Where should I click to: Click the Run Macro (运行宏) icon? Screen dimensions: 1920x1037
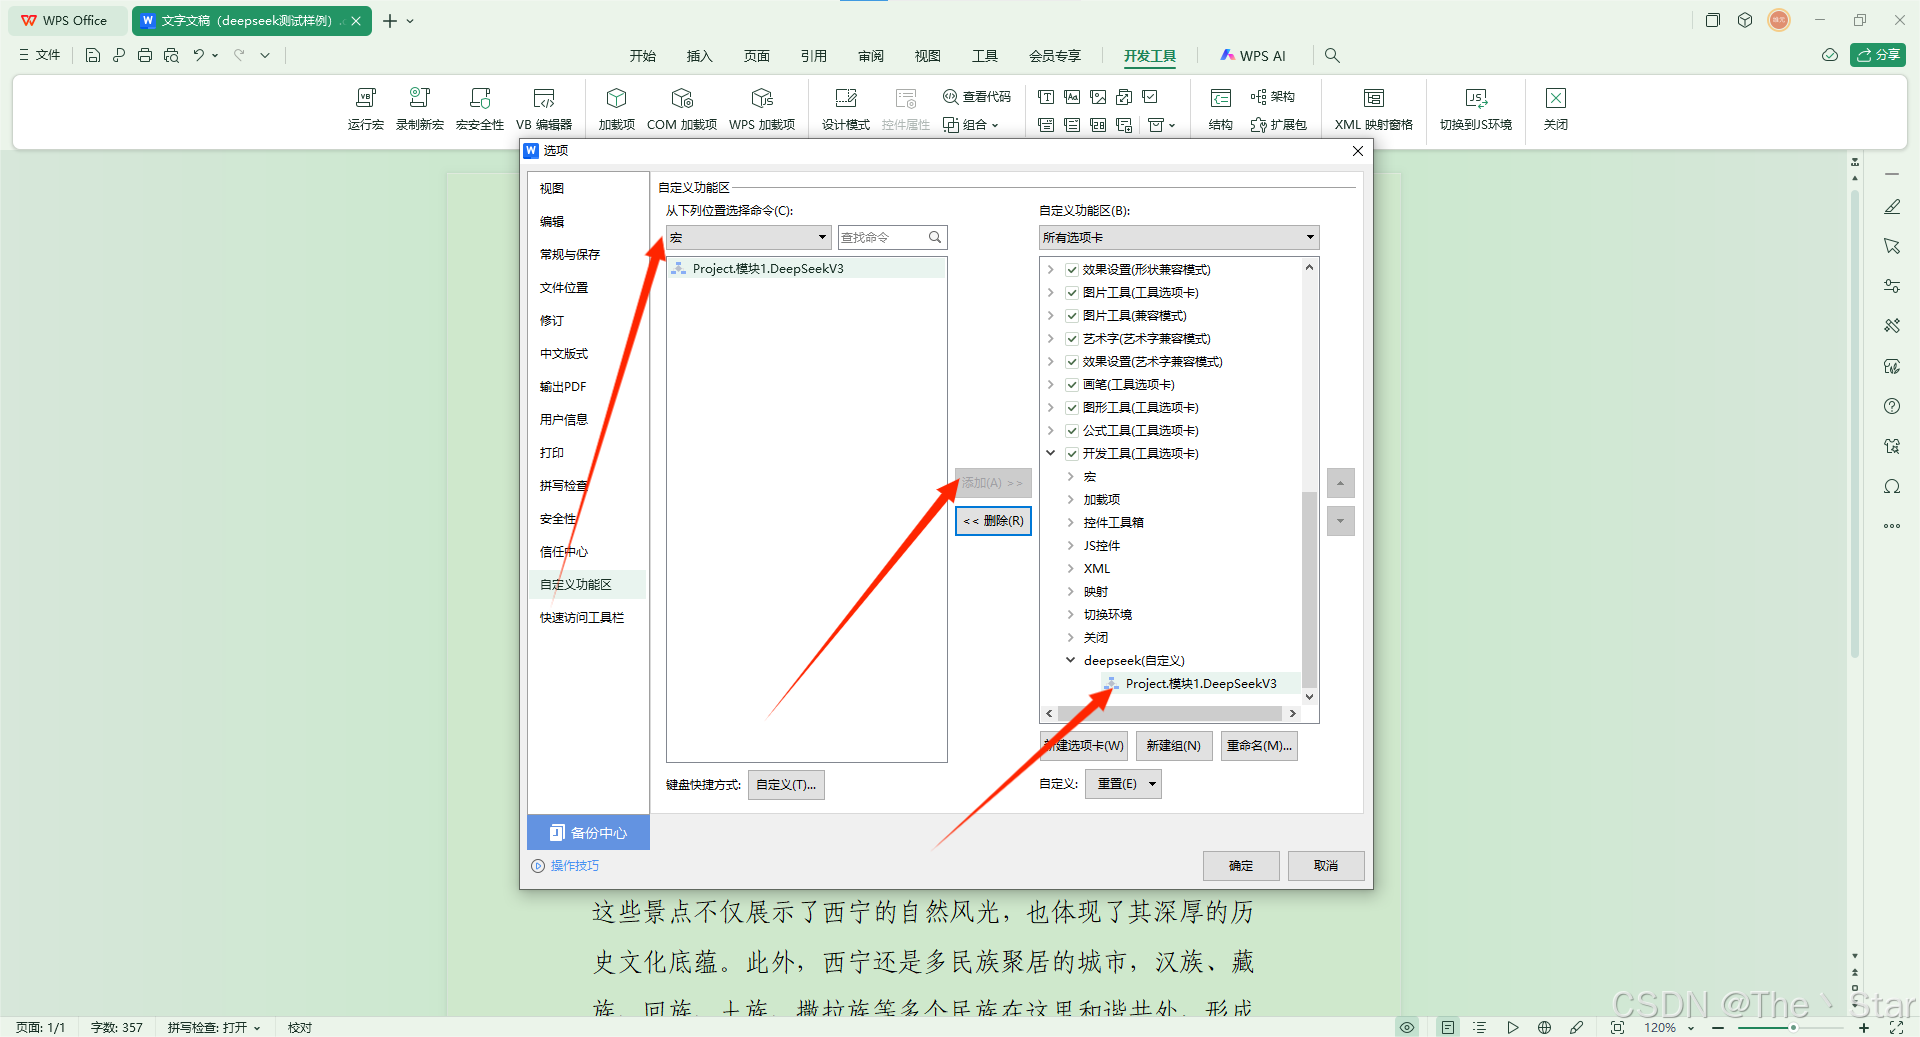(x=365, y=109)
